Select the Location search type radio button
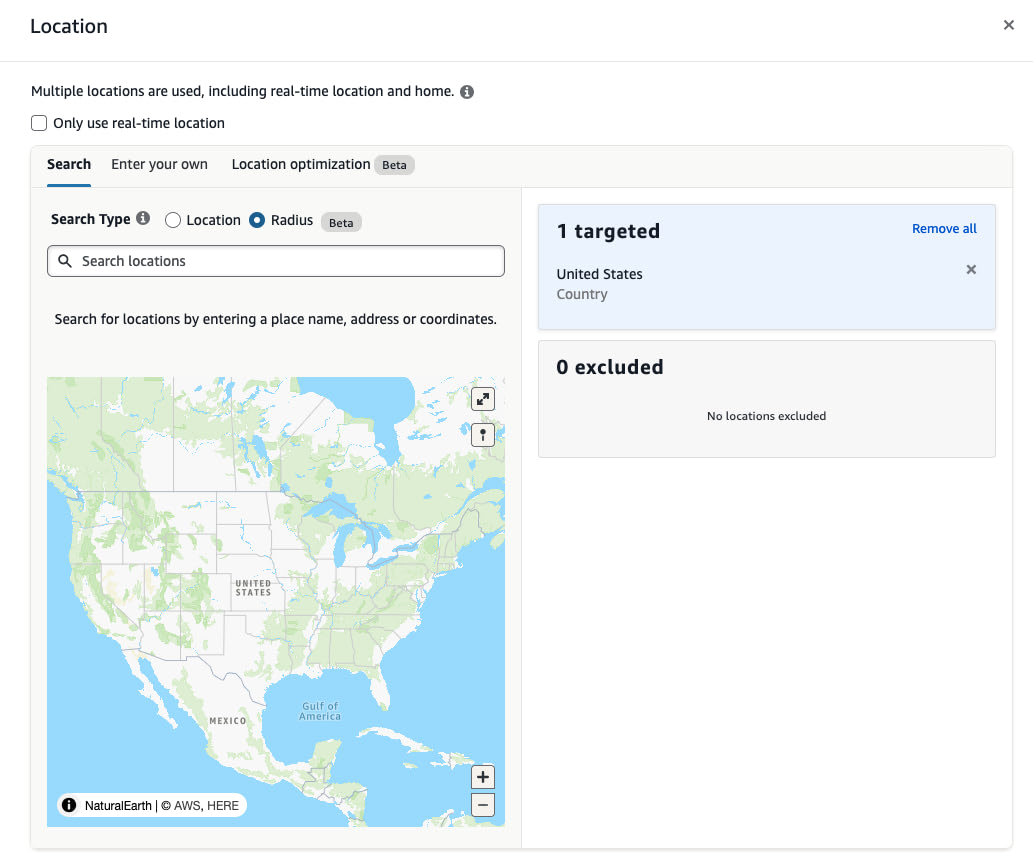Viewport: 1033px width, 865px height. tap(171, 221)
